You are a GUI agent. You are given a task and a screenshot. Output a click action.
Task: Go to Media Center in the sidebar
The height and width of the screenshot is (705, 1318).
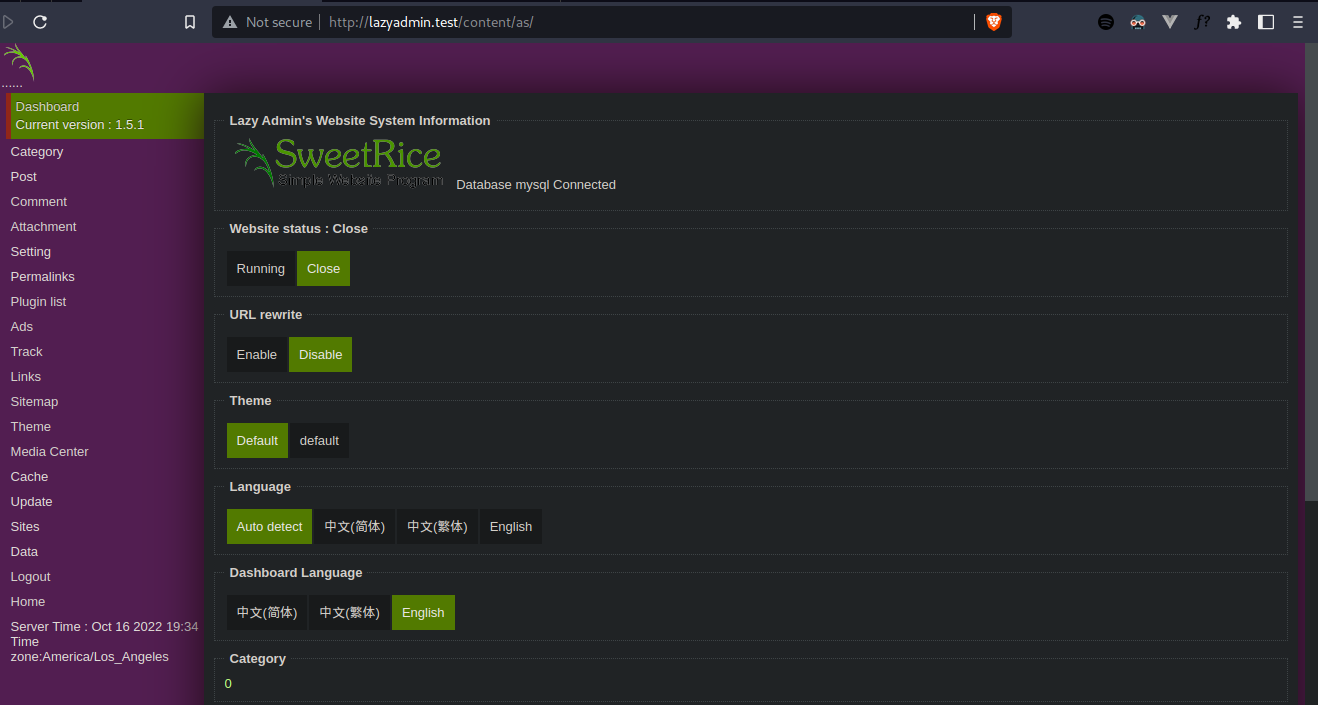[x=49, y=452]
